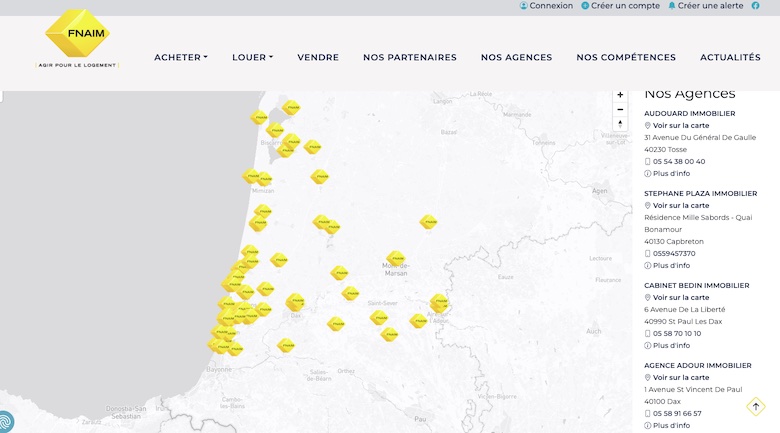Viewport: 780px width, 433px height.
Task: Click the FNAIM logo
Action: pos(78,38)
